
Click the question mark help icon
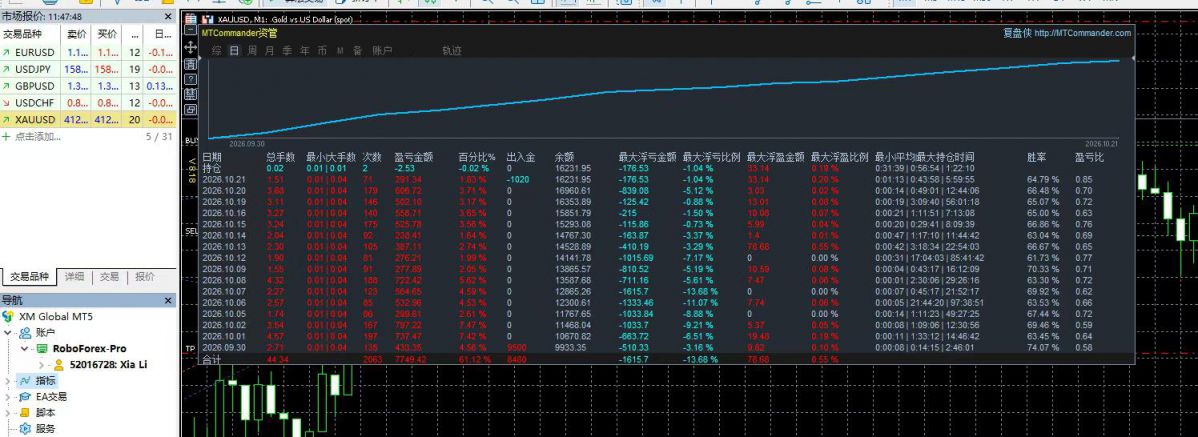190,79
